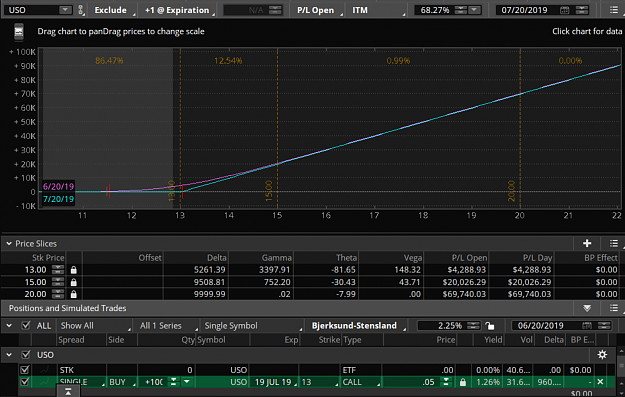Open the dropdown arrow next to 68.27%

(x=474, y=10)
